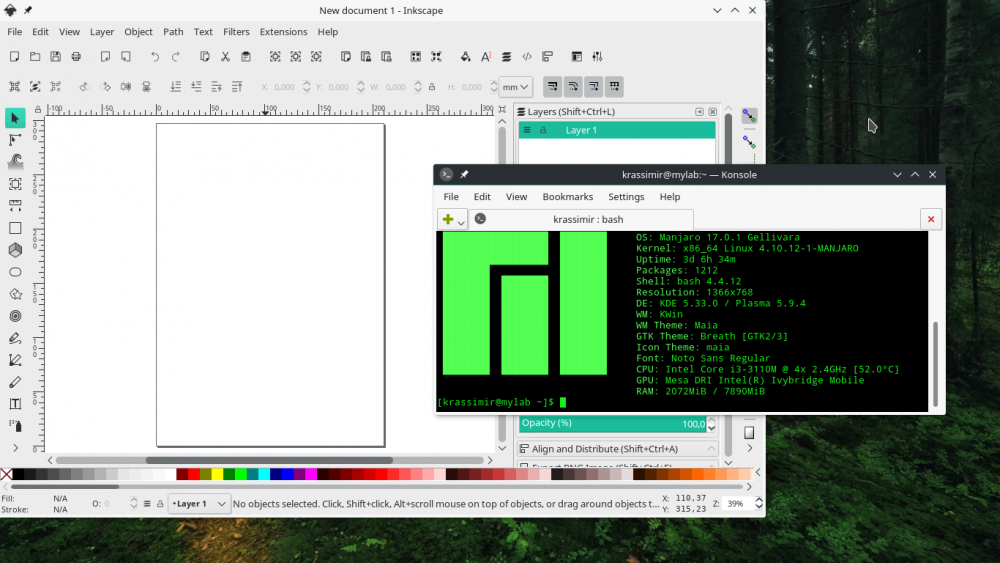Toggle move patterns with objects option
Screen dimensions: 1000x563
pyautogui.click(x=614, y=87)
